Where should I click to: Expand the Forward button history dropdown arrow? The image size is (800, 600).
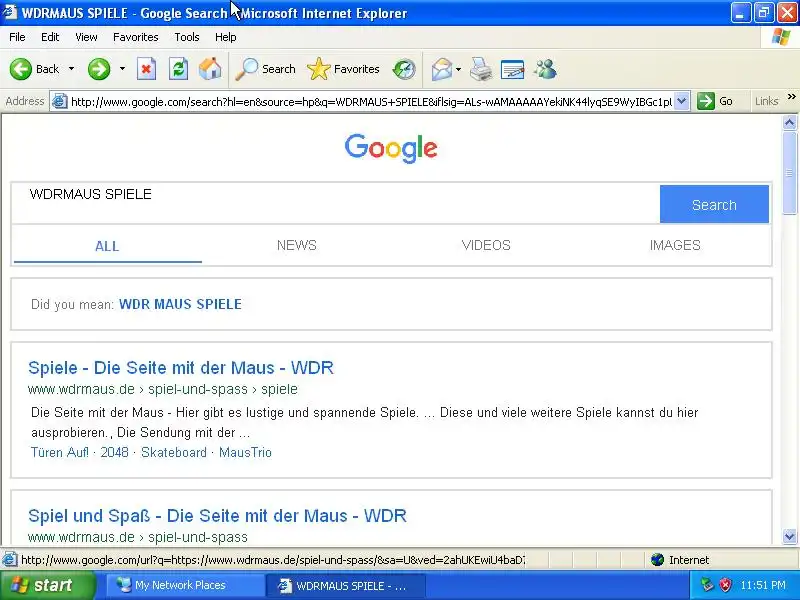coord(122,68)
